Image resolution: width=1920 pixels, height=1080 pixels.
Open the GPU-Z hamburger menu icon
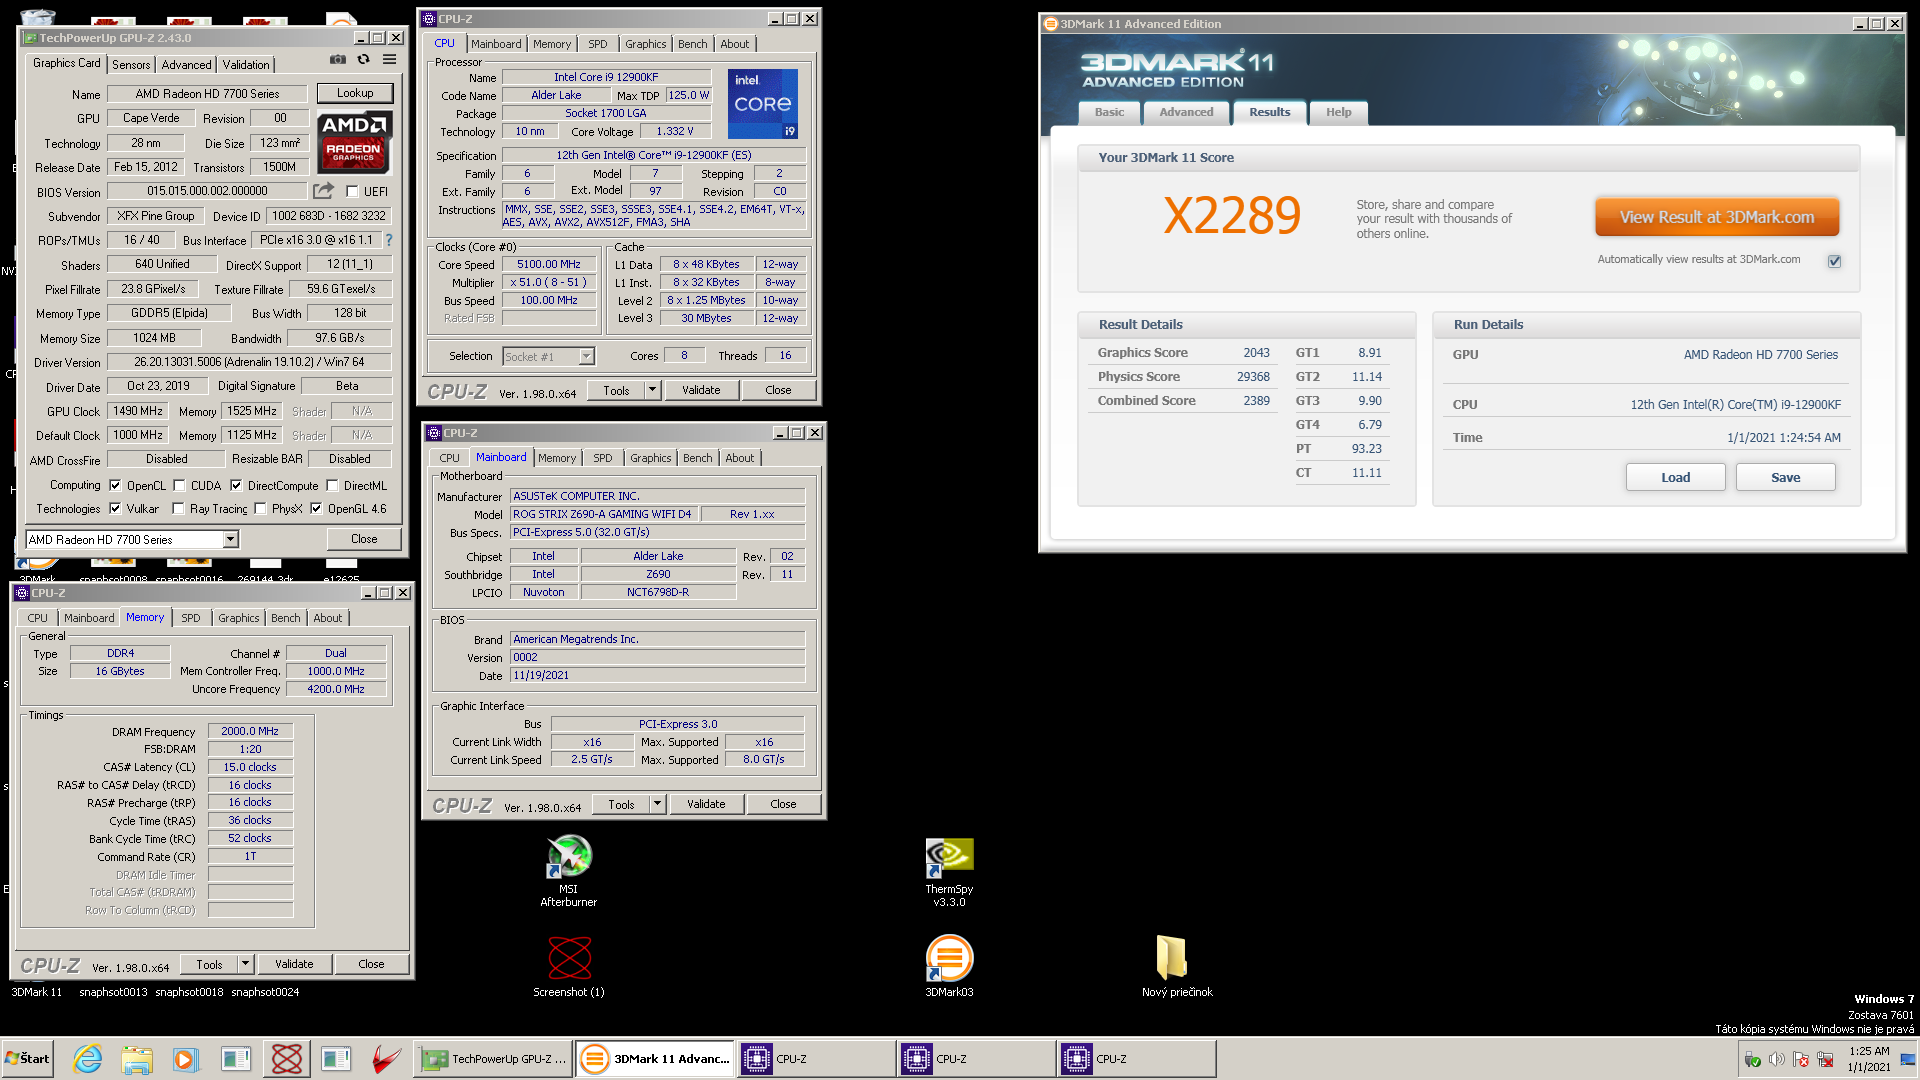tap(390, 60)
